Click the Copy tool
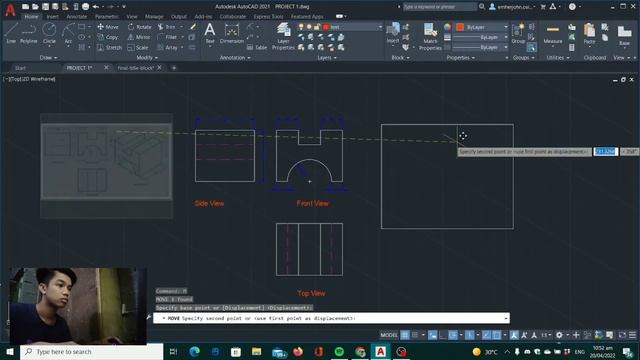This screenshot has height=360, width=640. [x=108, y=37]
